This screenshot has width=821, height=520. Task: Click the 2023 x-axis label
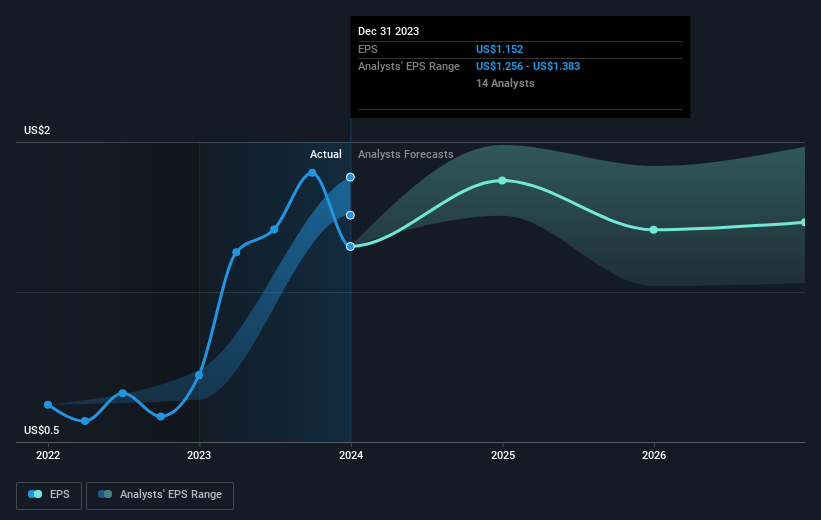point(199,455)
